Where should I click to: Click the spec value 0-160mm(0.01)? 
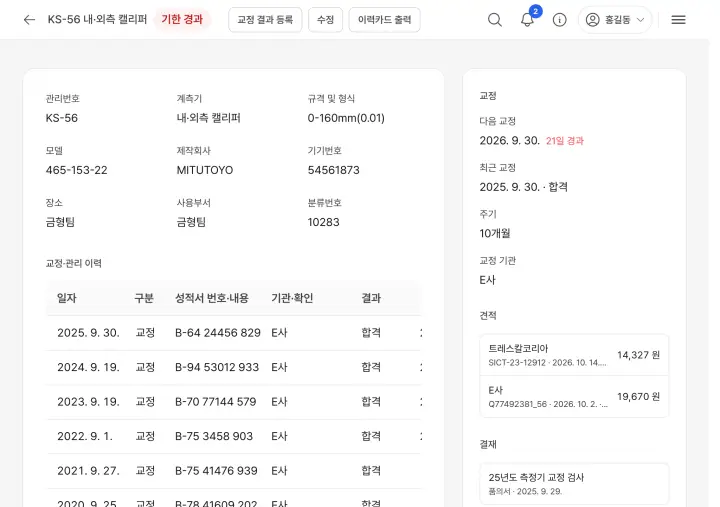pos(346,118)
